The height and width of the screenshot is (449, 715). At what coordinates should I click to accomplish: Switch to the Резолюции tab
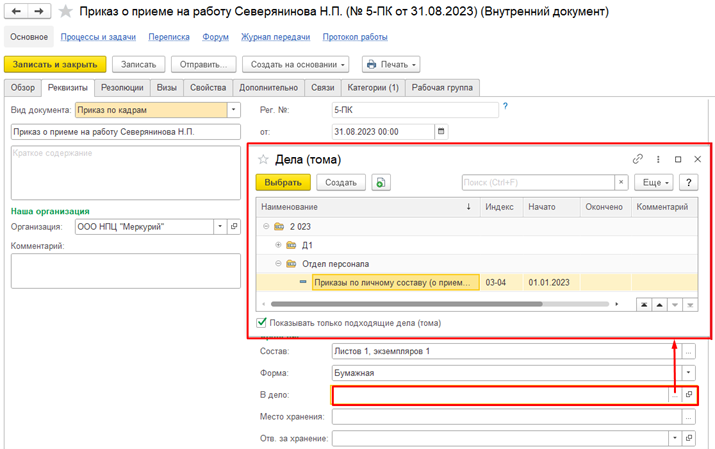(x=122, y=88)
